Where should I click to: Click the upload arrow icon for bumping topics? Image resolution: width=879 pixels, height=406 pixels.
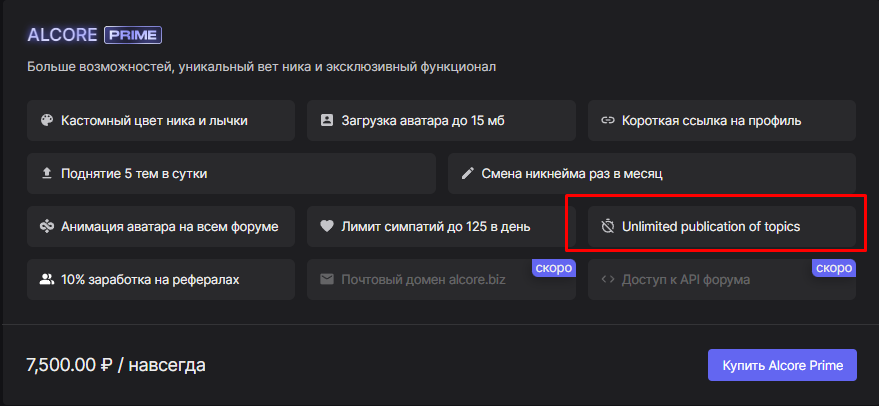pyautogui.click(x=46, y=173)
